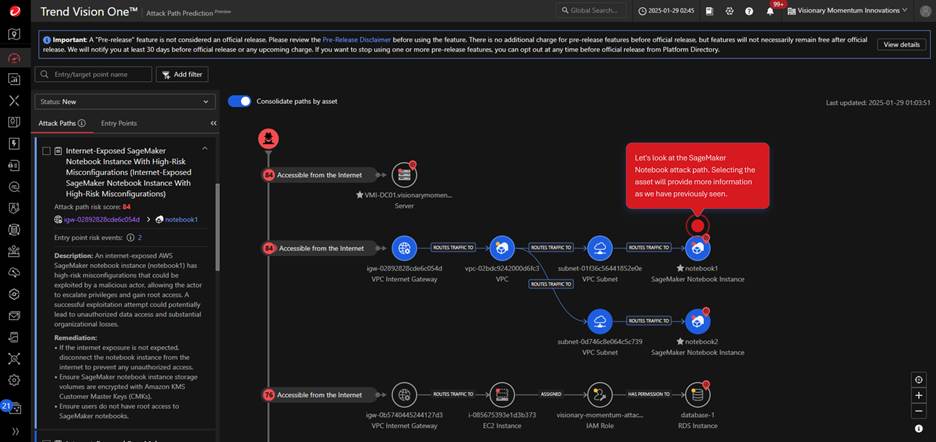Screen dimensions: 936x442
Task: Switch to the Entry Points tab
Action: click(119, 123)
